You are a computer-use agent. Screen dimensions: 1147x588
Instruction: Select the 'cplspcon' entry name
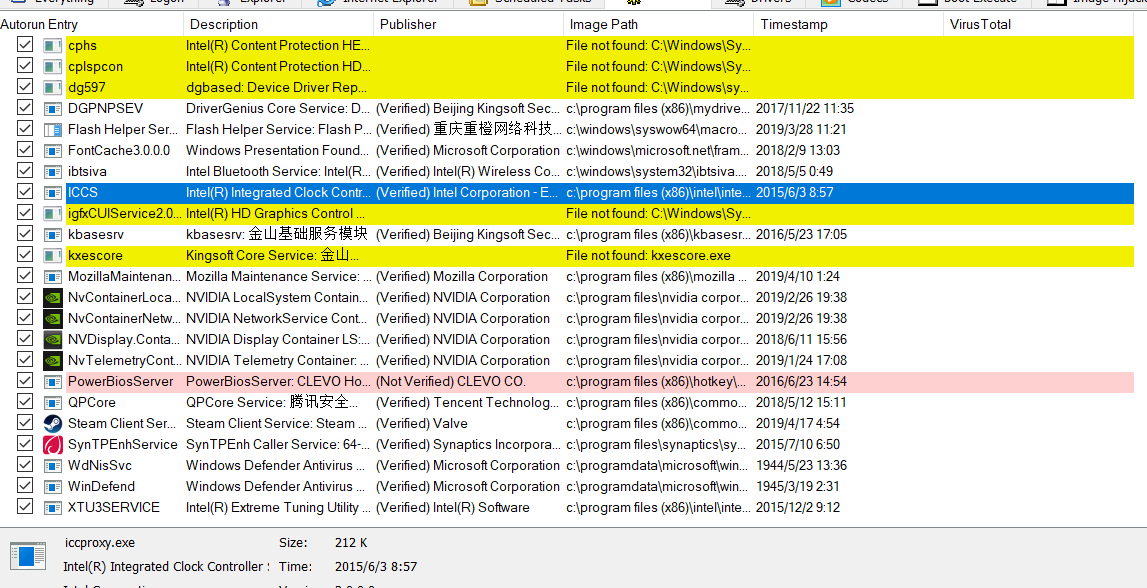click(x=95, y=67)
